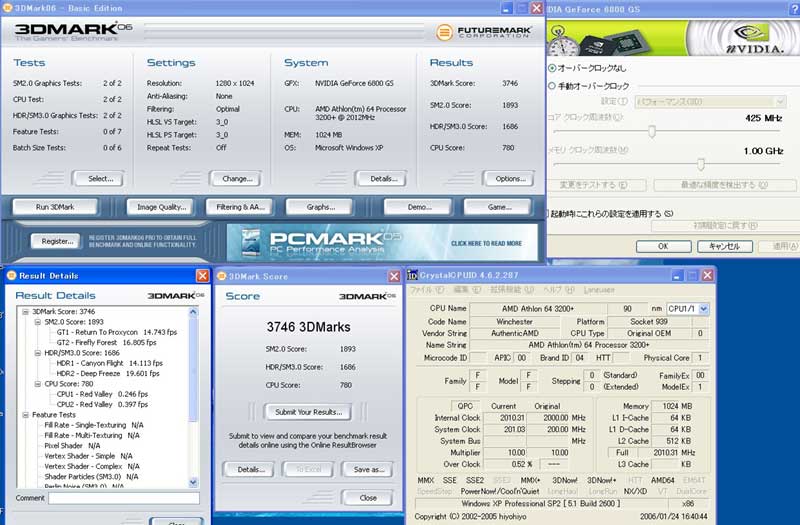This screenshot has height=525, width=800.
Task: Open Filtering & AA... tool
Action: click(240, 207)
